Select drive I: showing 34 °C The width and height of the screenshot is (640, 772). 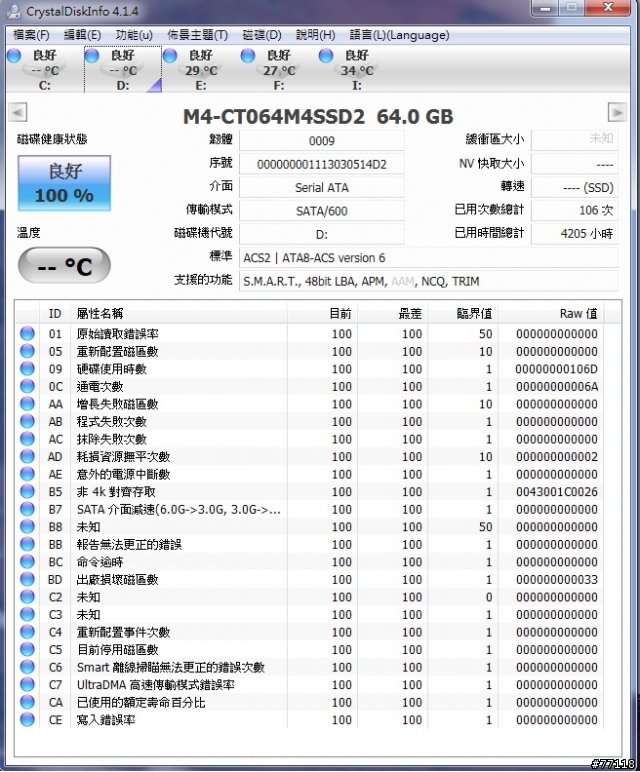tap(356, 69)
